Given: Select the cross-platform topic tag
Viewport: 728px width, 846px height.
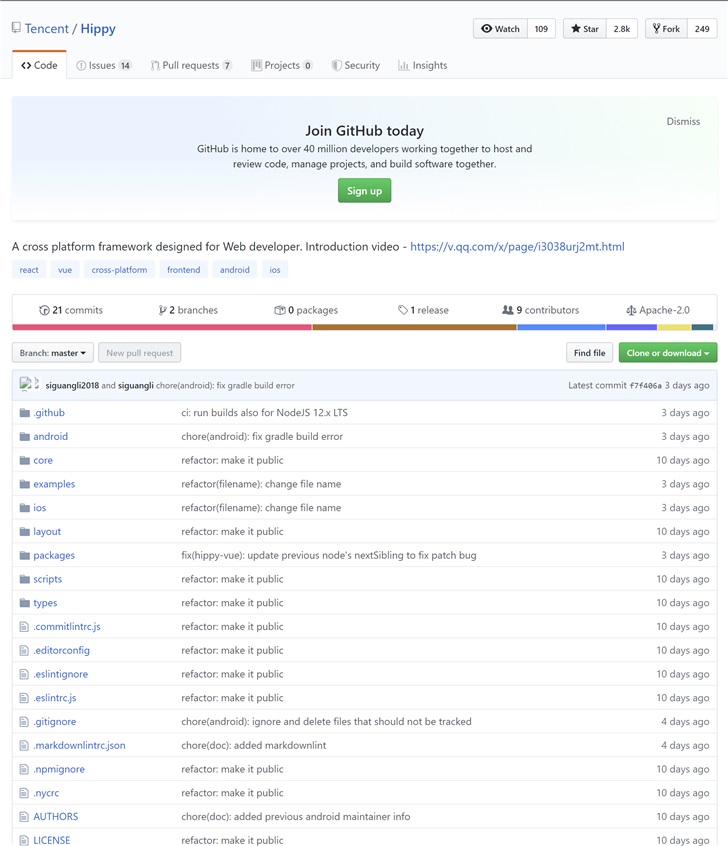Looking at the screenshot, I should click(119, 270).
